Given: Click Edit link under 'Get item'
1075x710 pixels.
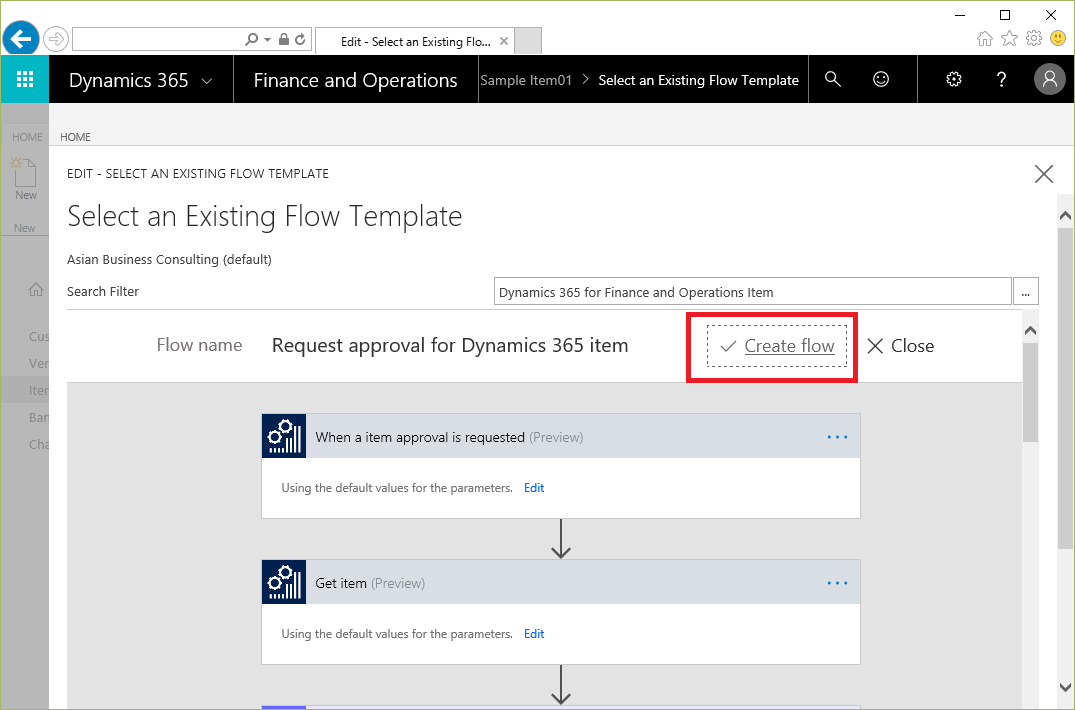Looking at the screenshot, I should pyautogui.click(x=534, y=634).
